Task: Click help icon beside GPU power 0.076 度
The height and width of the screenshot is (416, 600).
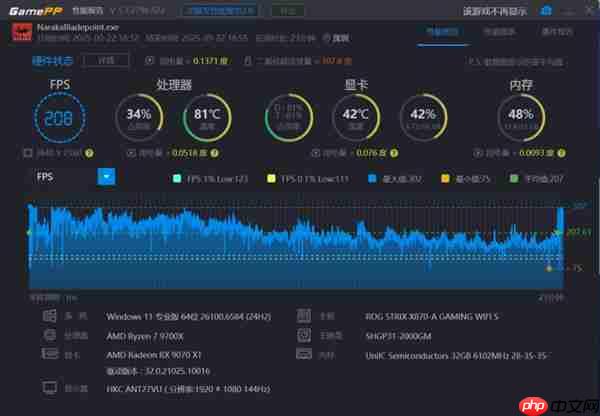Action: (x=394, y=153)
